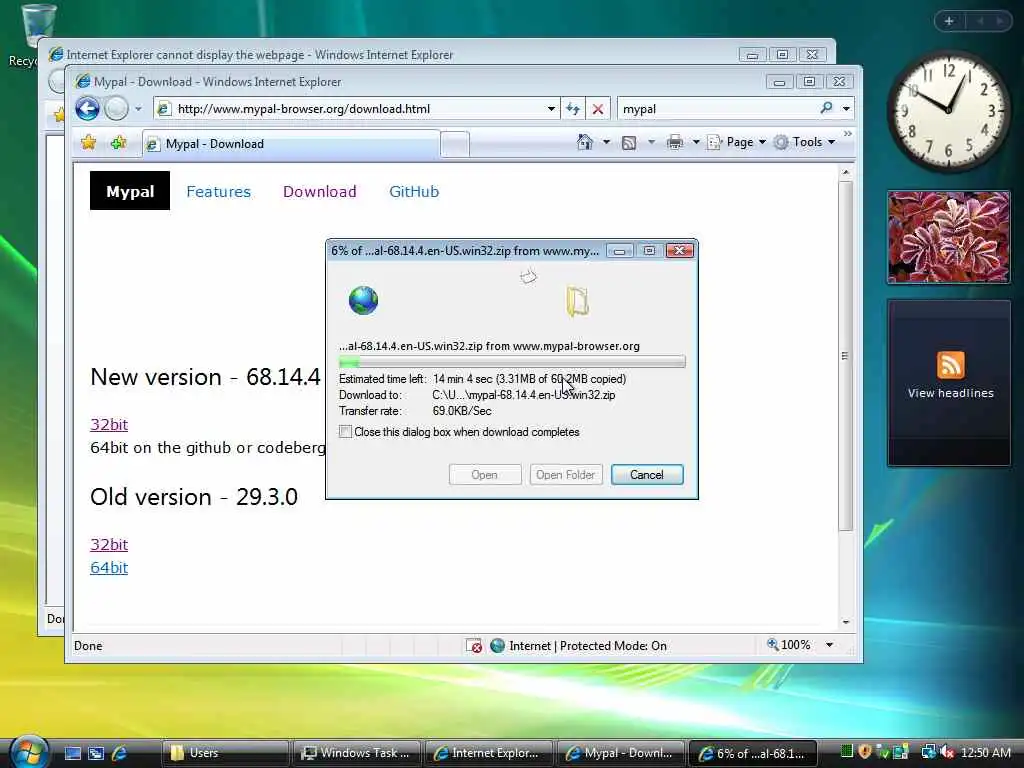The image size is (1024, 768).
Task: Click the RSS feeds icon in the toolbar
Action: pos(629,142)
